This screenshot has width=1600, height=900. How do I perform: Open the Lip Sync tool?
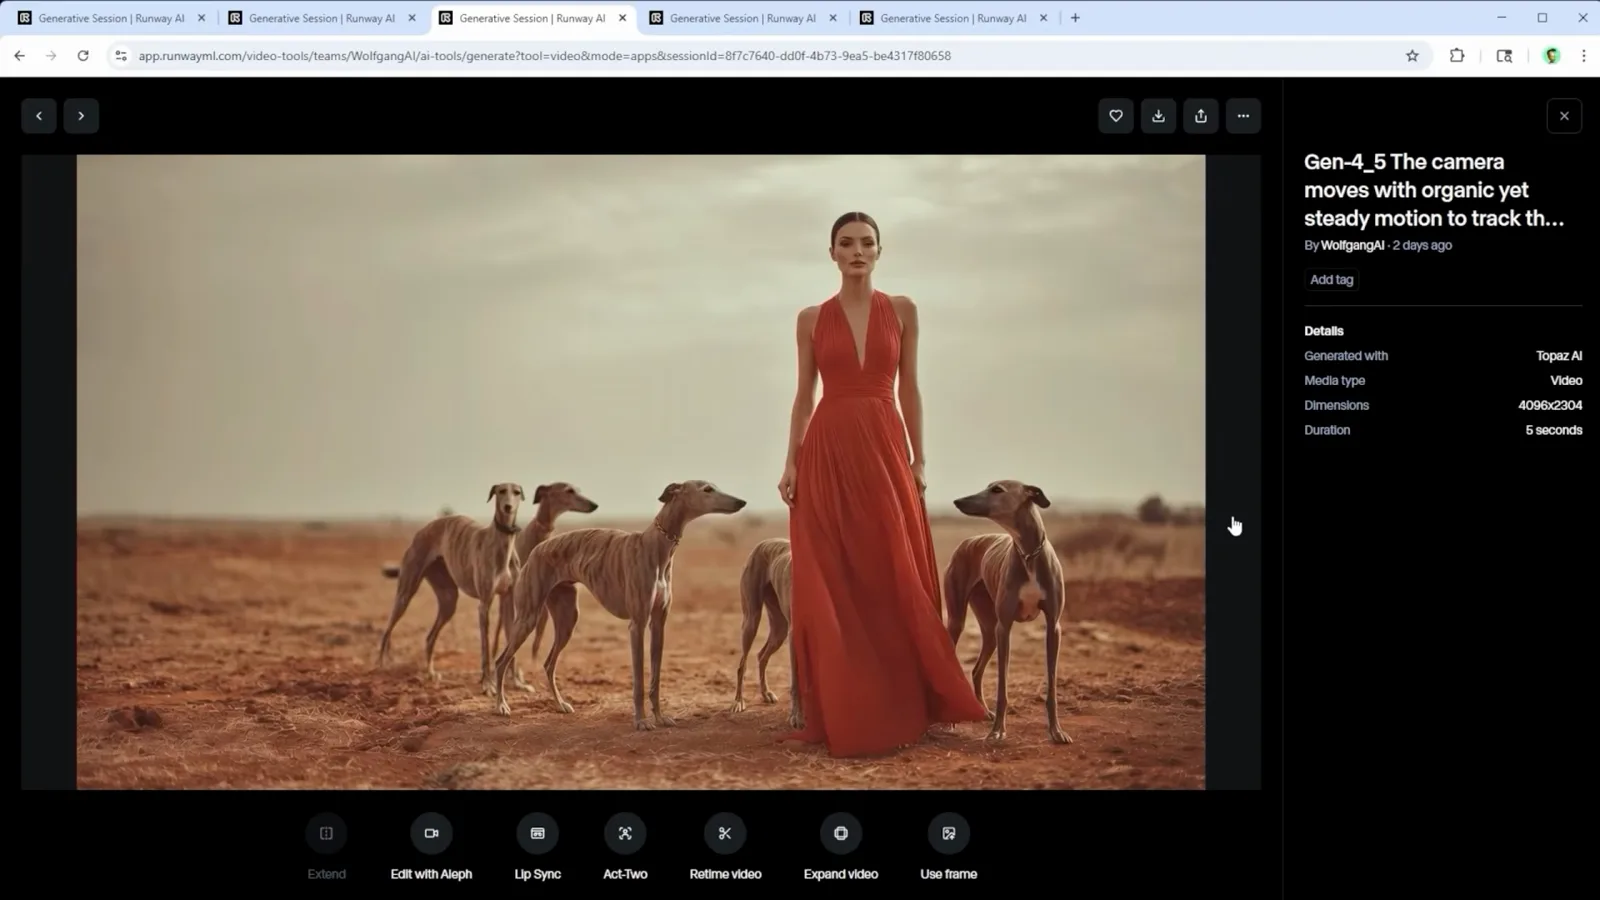(x=537, y=833)
